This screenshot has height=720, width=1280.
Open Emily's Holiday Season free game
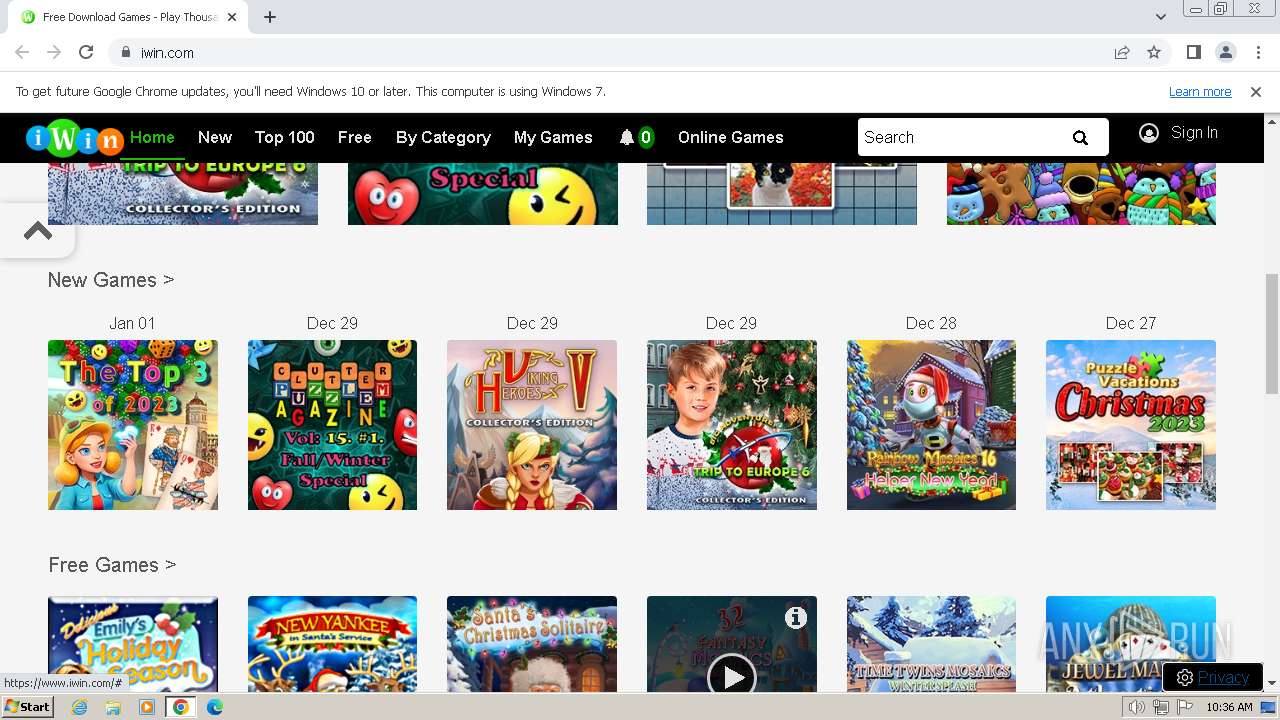(x=133, y=644)
